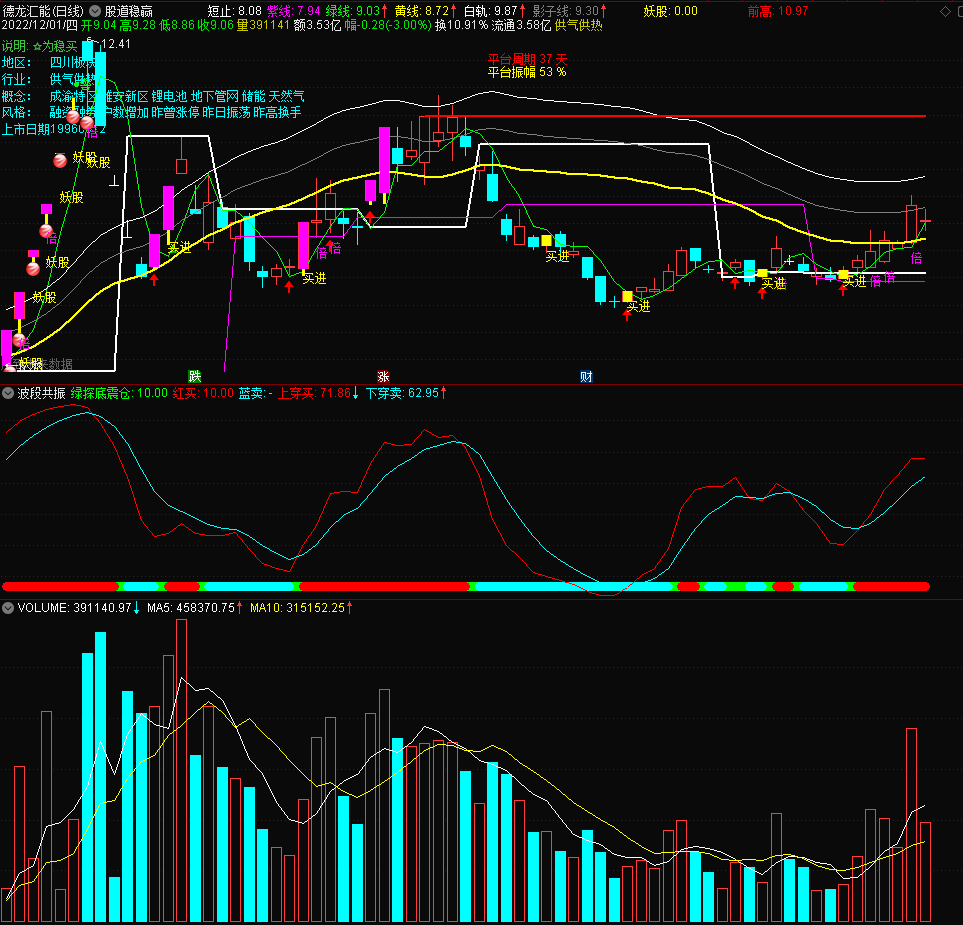Click the 昨日振荡 style tag
The width and height of the screenshot is (963, 925).
pos(227,112)
